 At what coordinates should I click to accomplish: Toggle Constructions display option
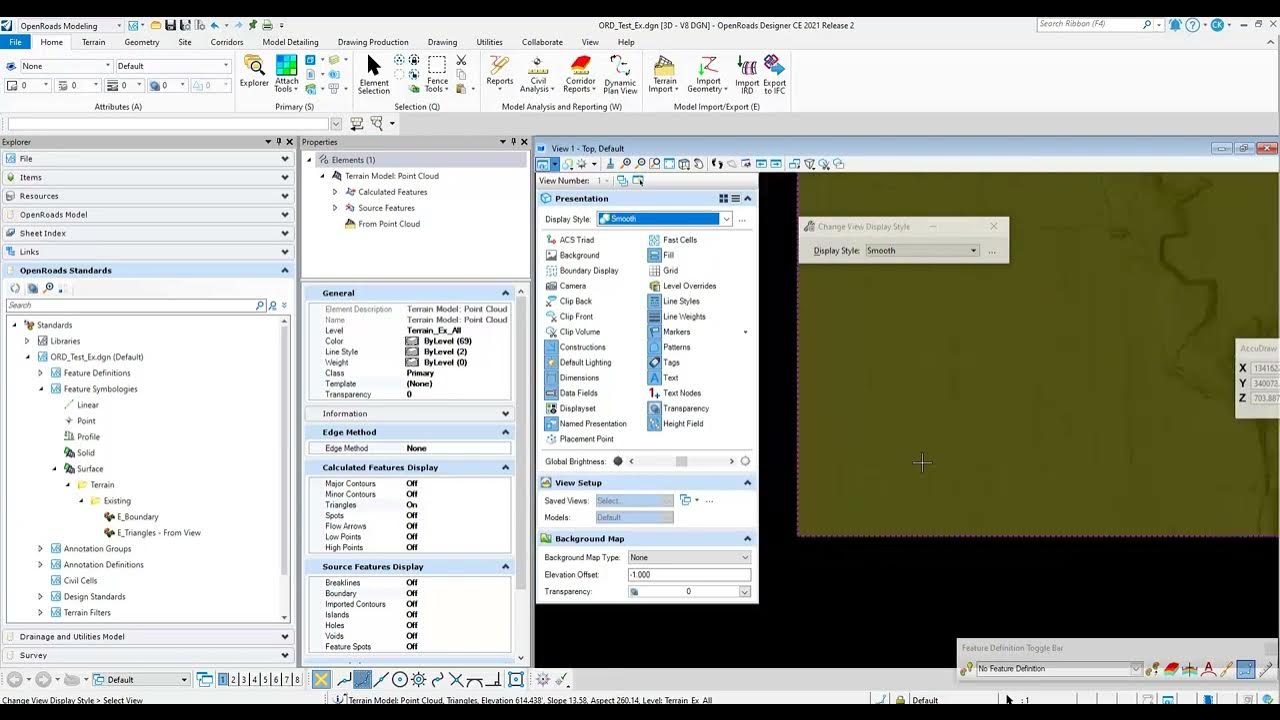coord(575,347)
